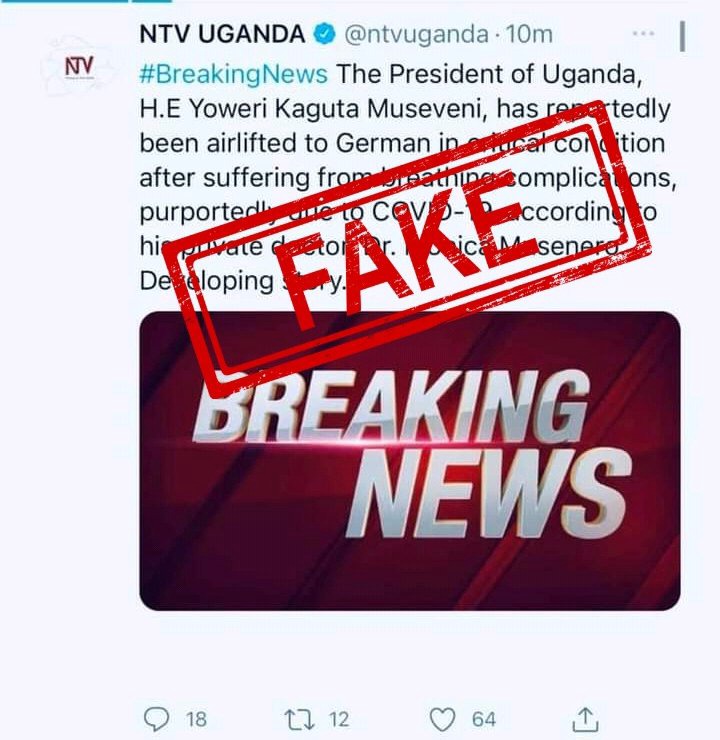The image size is (720, 740).
Task: Open the share tweet upload icon
Action: pyautogui.click(x=585, y=719)
